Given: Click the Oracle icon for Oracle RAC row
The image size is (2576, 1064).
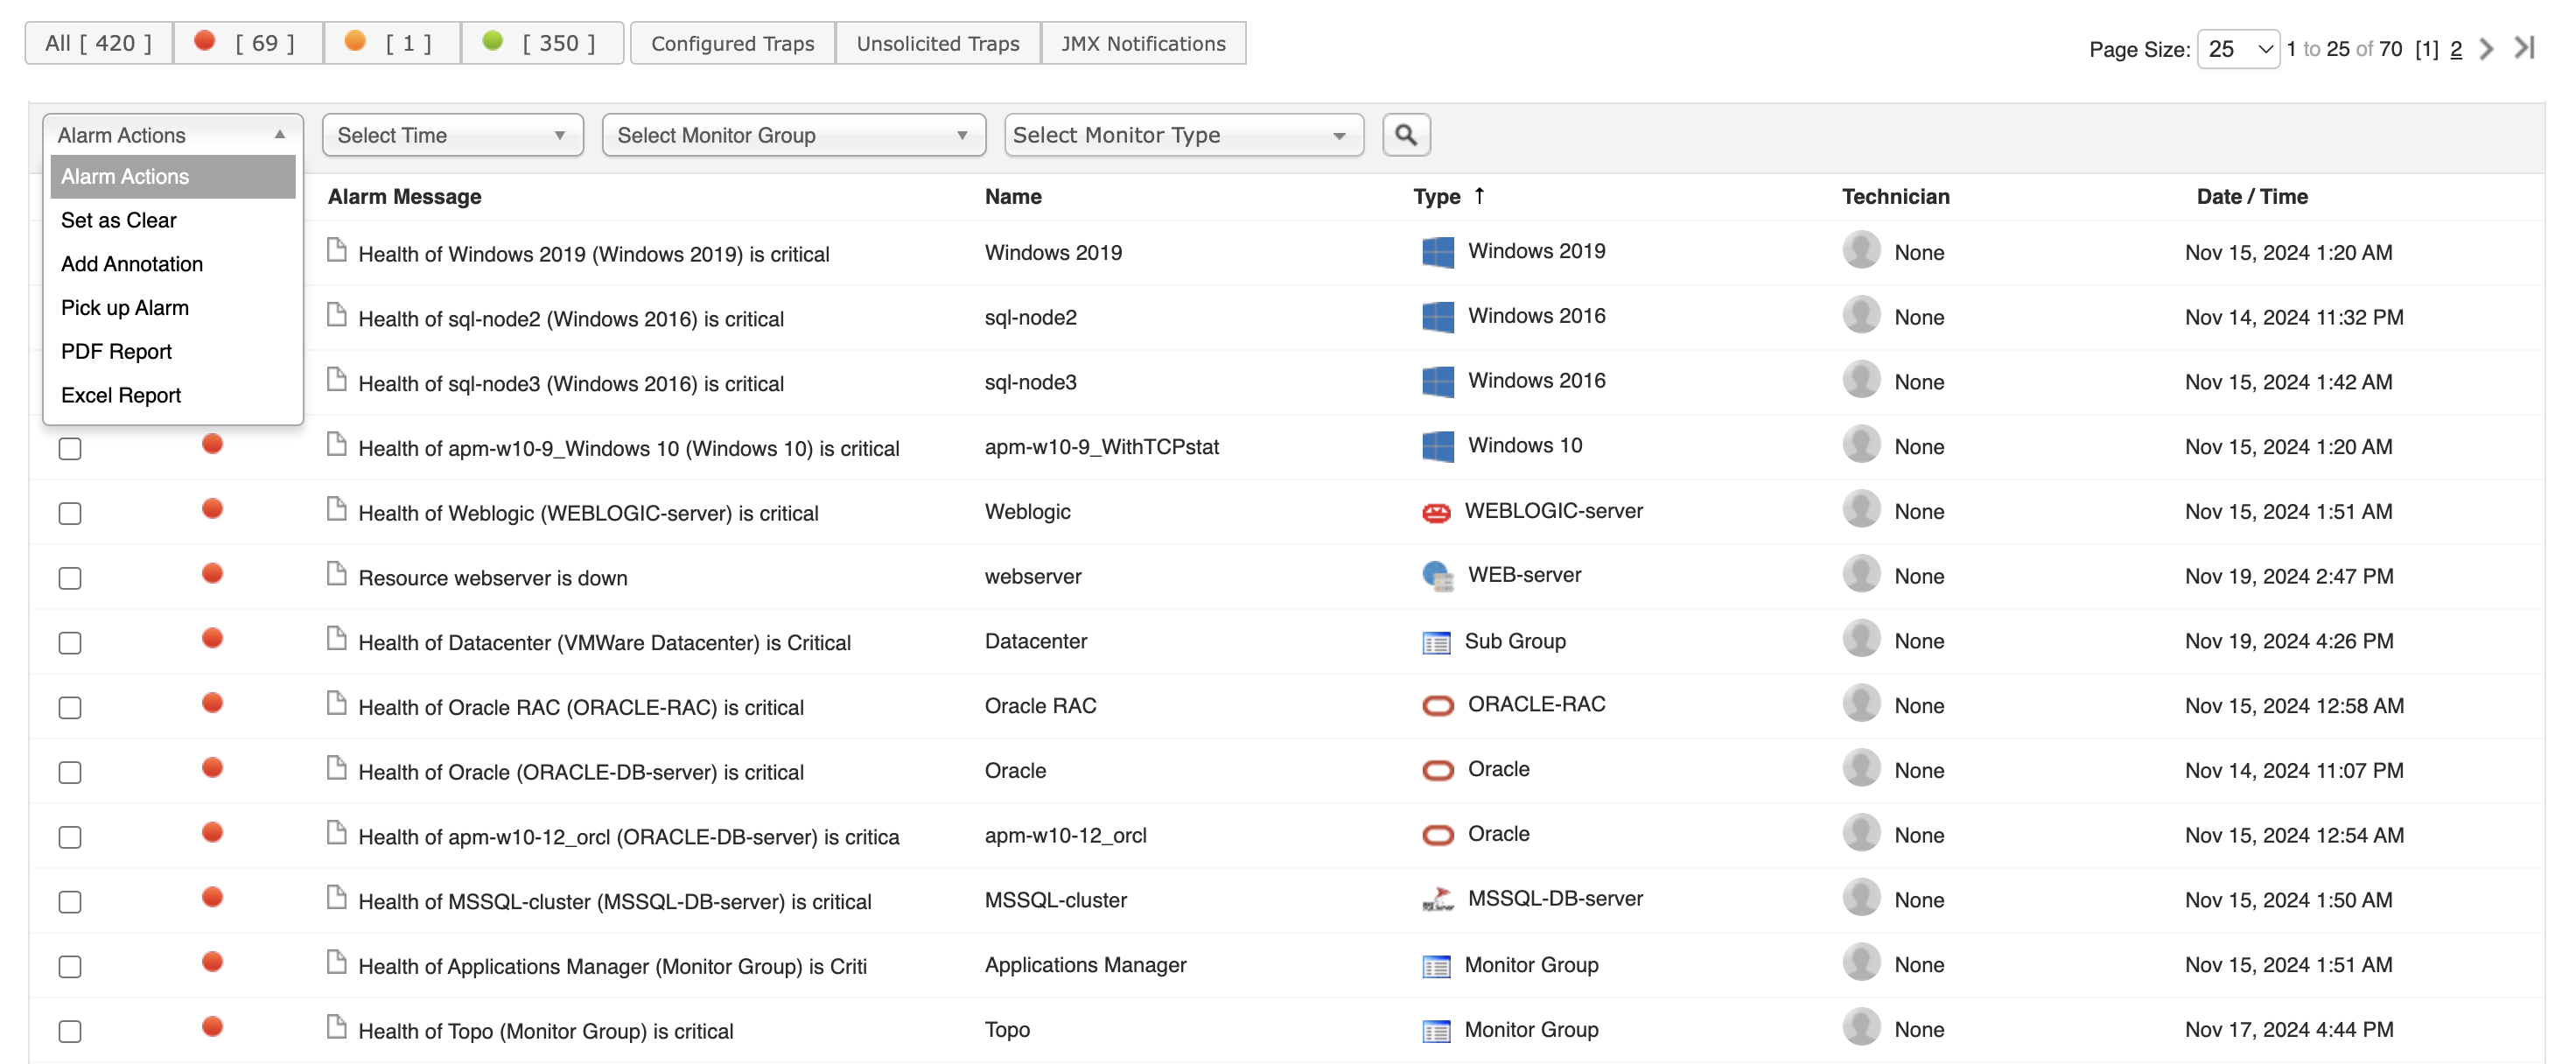Looking at the screenshot, I should 1438,705.
